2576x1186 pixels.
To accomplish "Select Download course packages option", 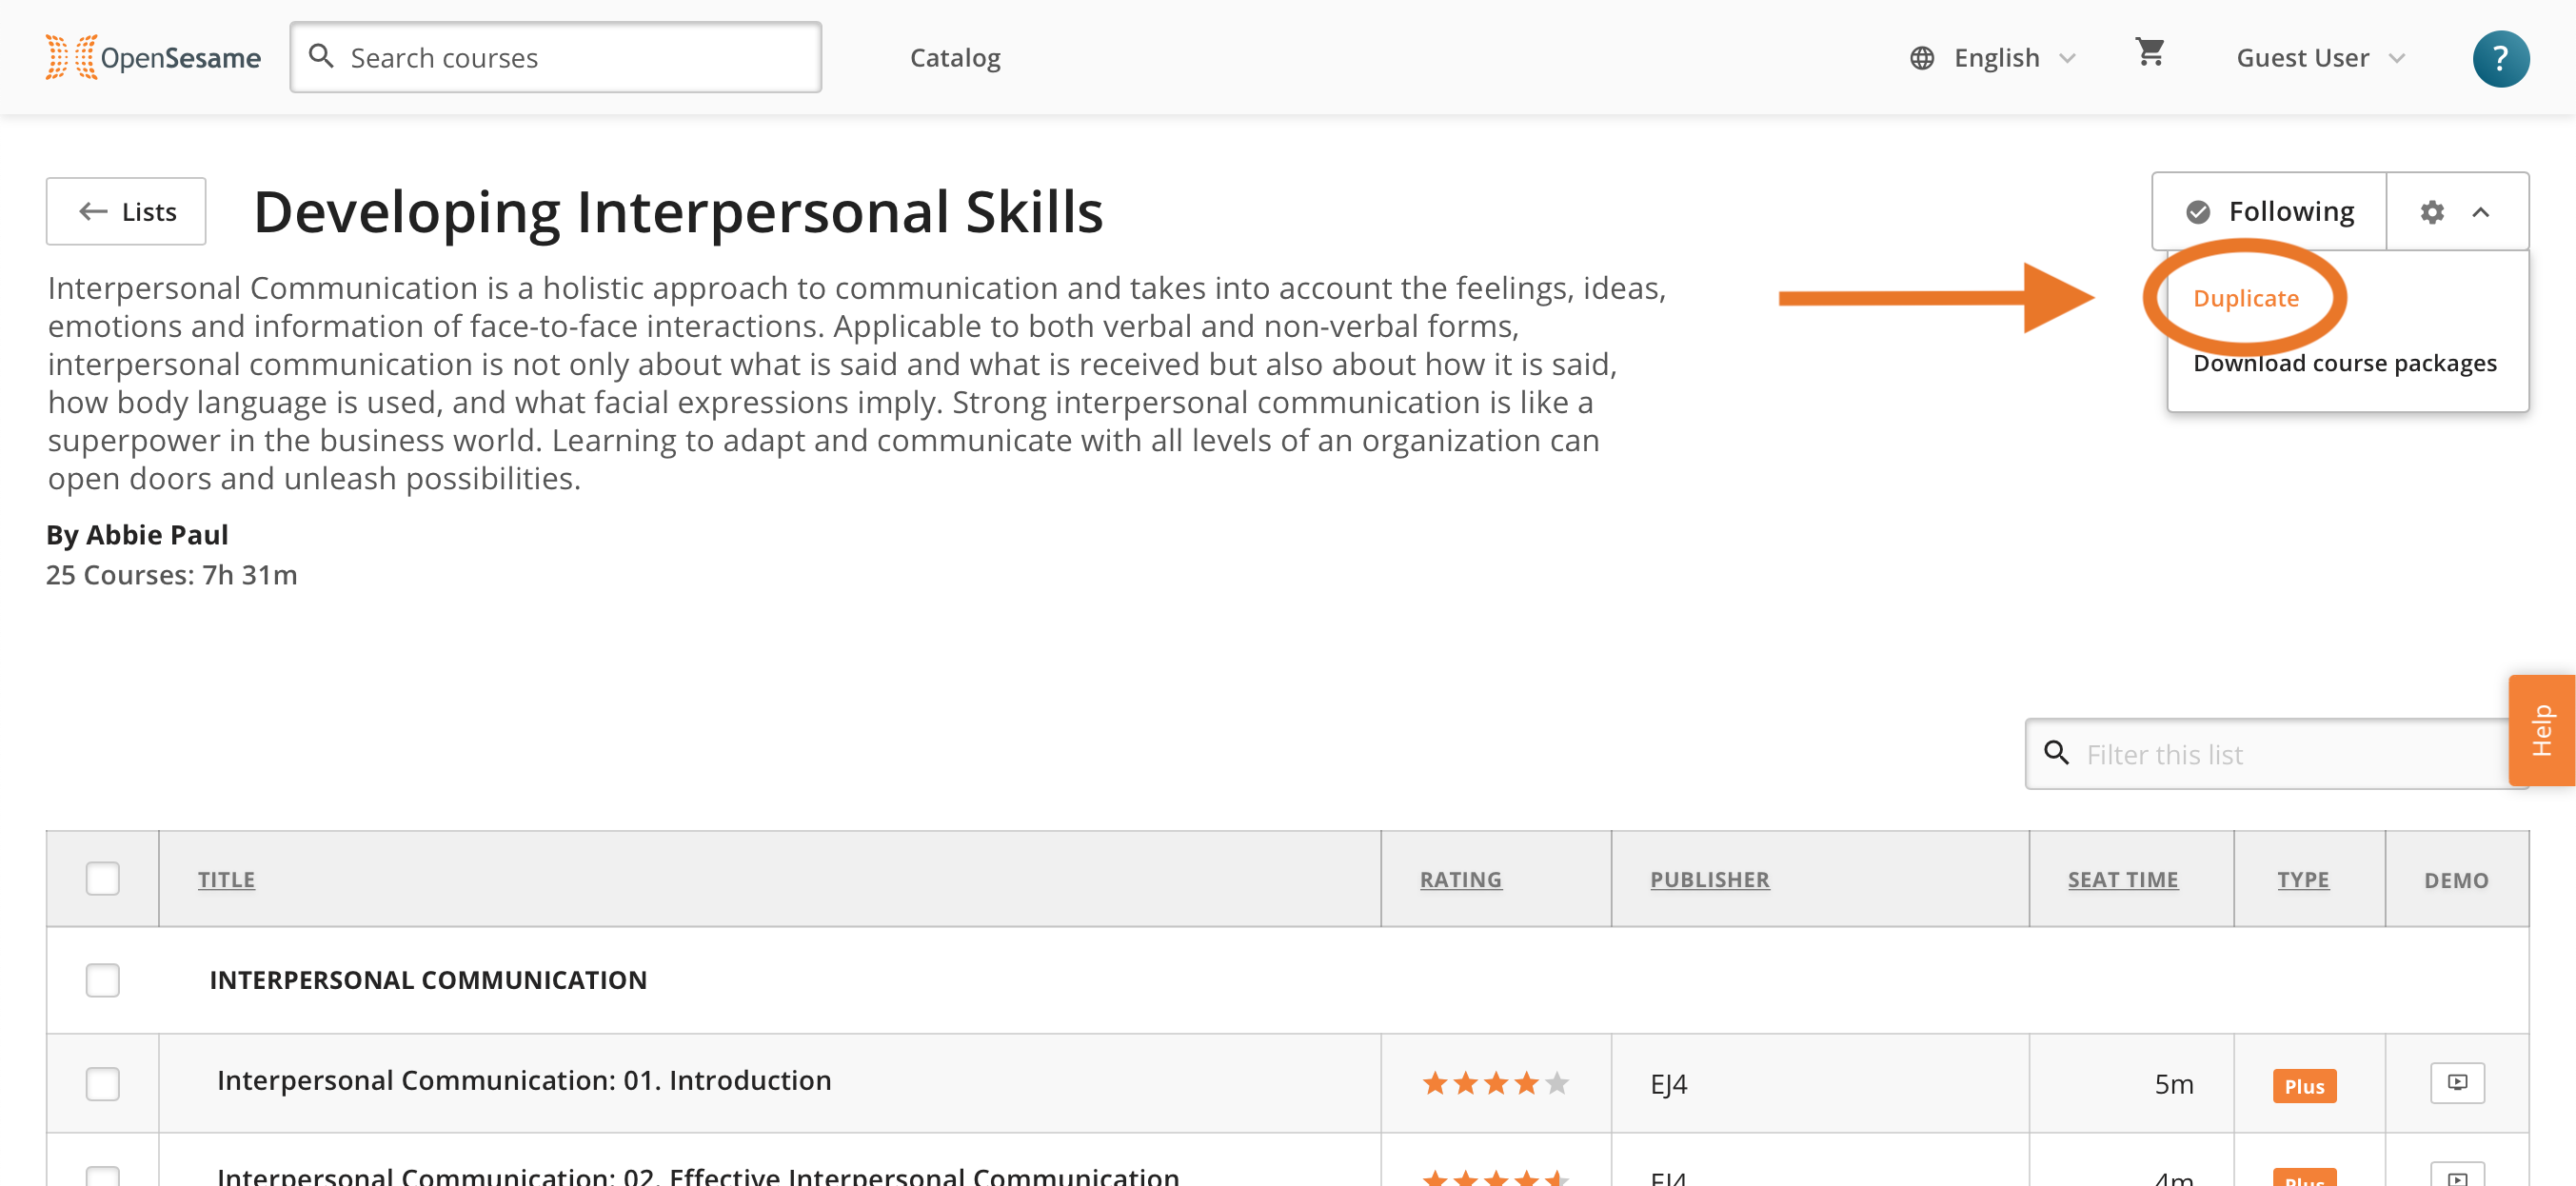I will pyautogui.click(x=2344, y=362).
